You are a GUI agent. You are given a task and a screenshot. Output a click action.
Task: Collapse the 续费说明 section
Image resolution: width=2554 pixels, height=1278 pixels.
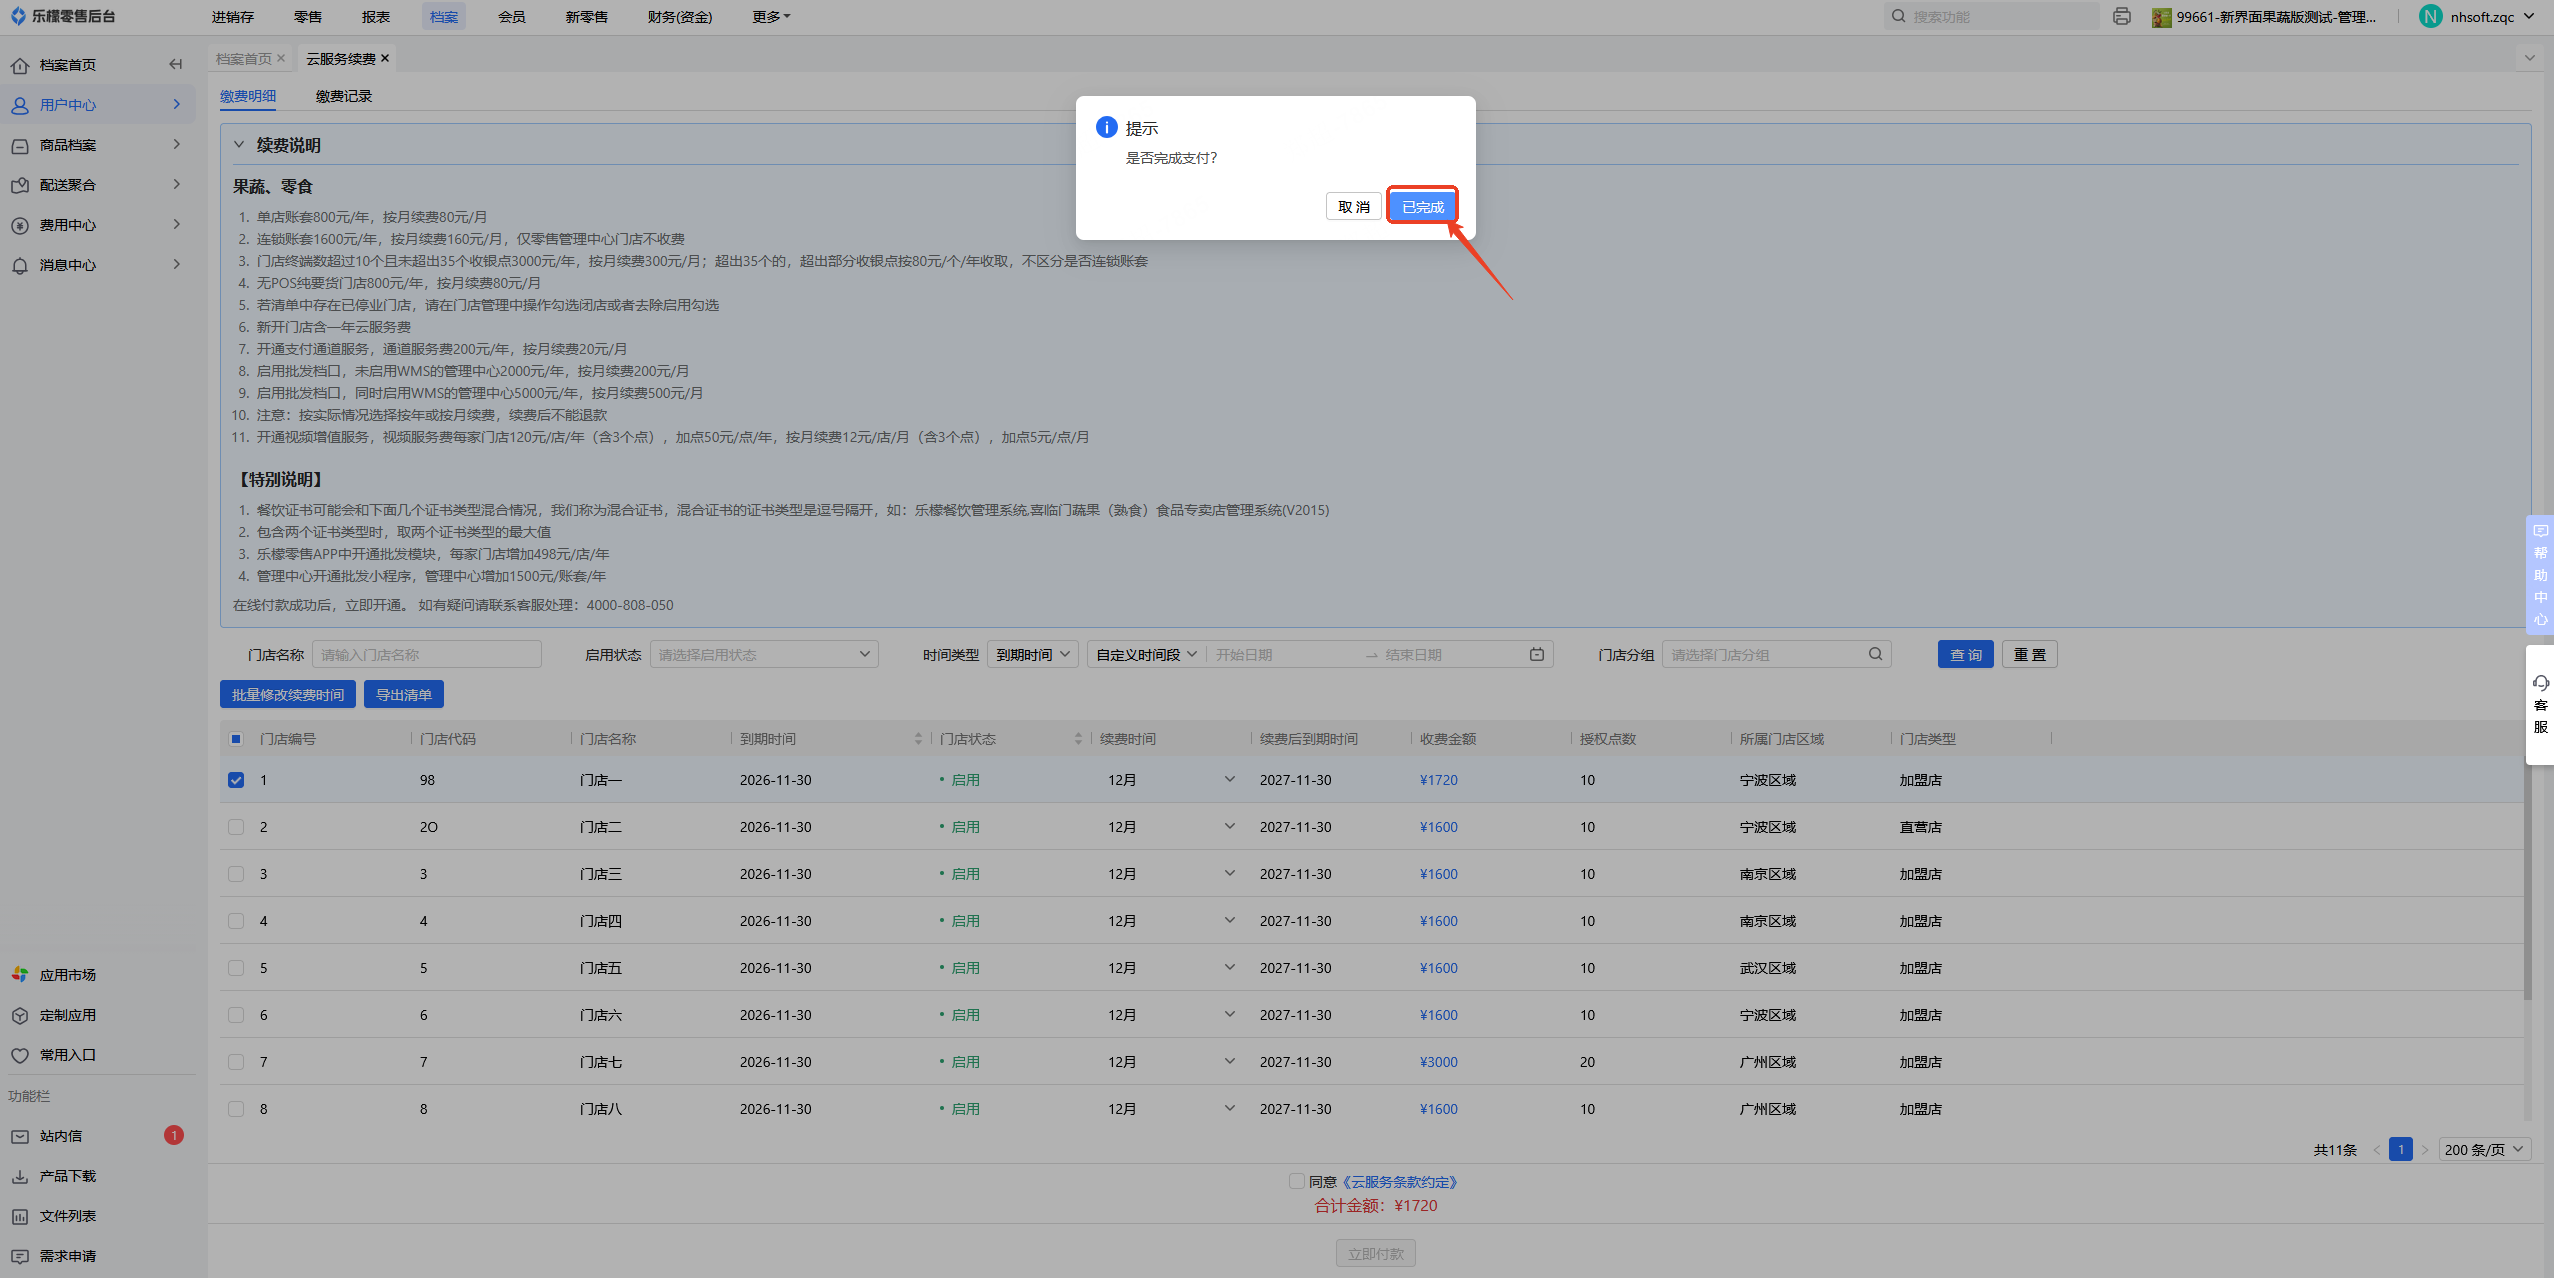click(x=239, y=145)
